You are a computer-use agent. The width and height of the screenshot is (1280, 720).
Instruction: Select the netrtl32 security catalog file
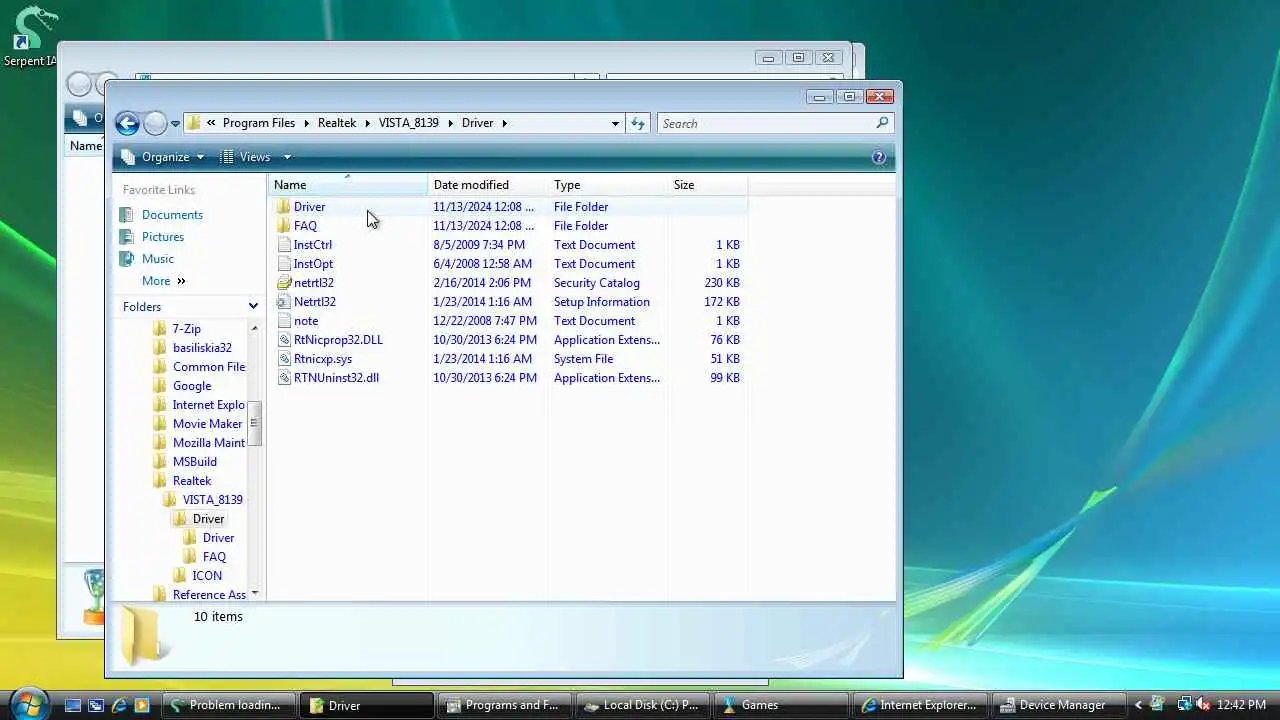[314, 283]
